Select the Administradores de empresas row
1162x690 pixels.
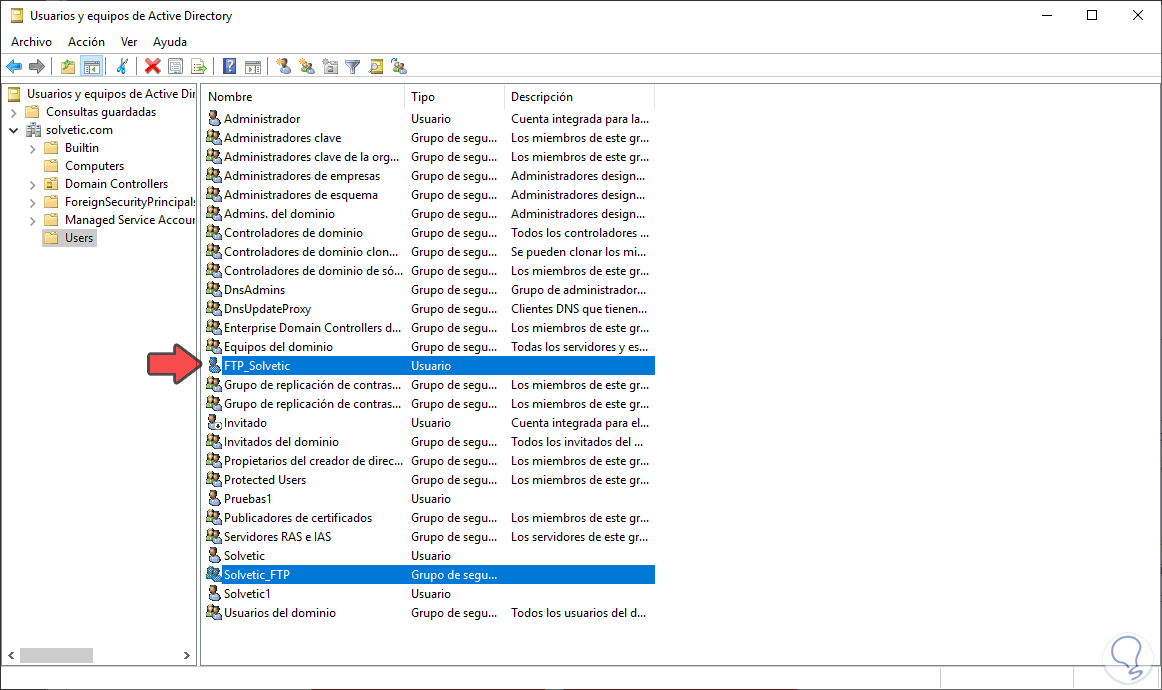428,176
